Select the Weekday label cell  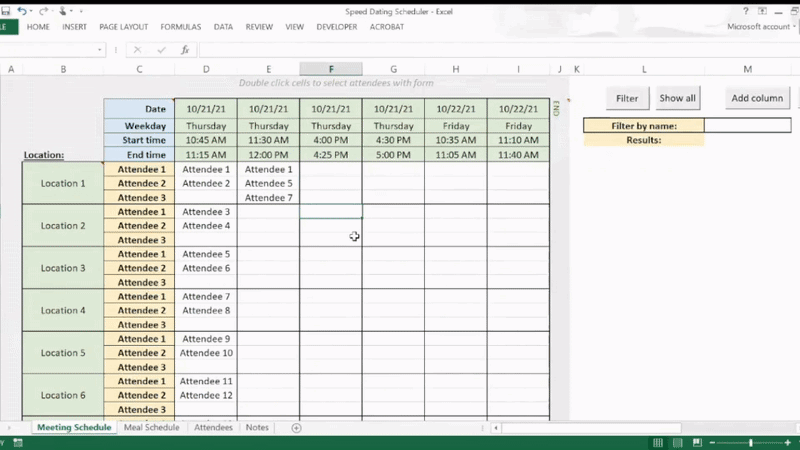139,126
